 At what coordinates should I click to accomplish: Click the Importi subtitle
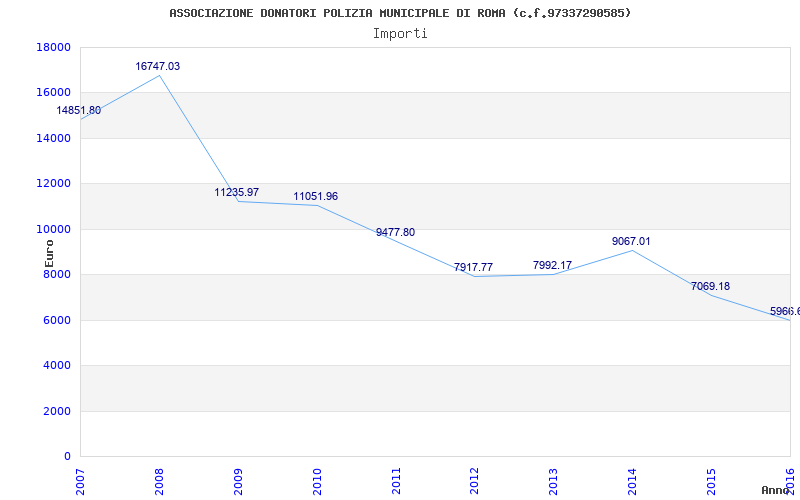400,34
